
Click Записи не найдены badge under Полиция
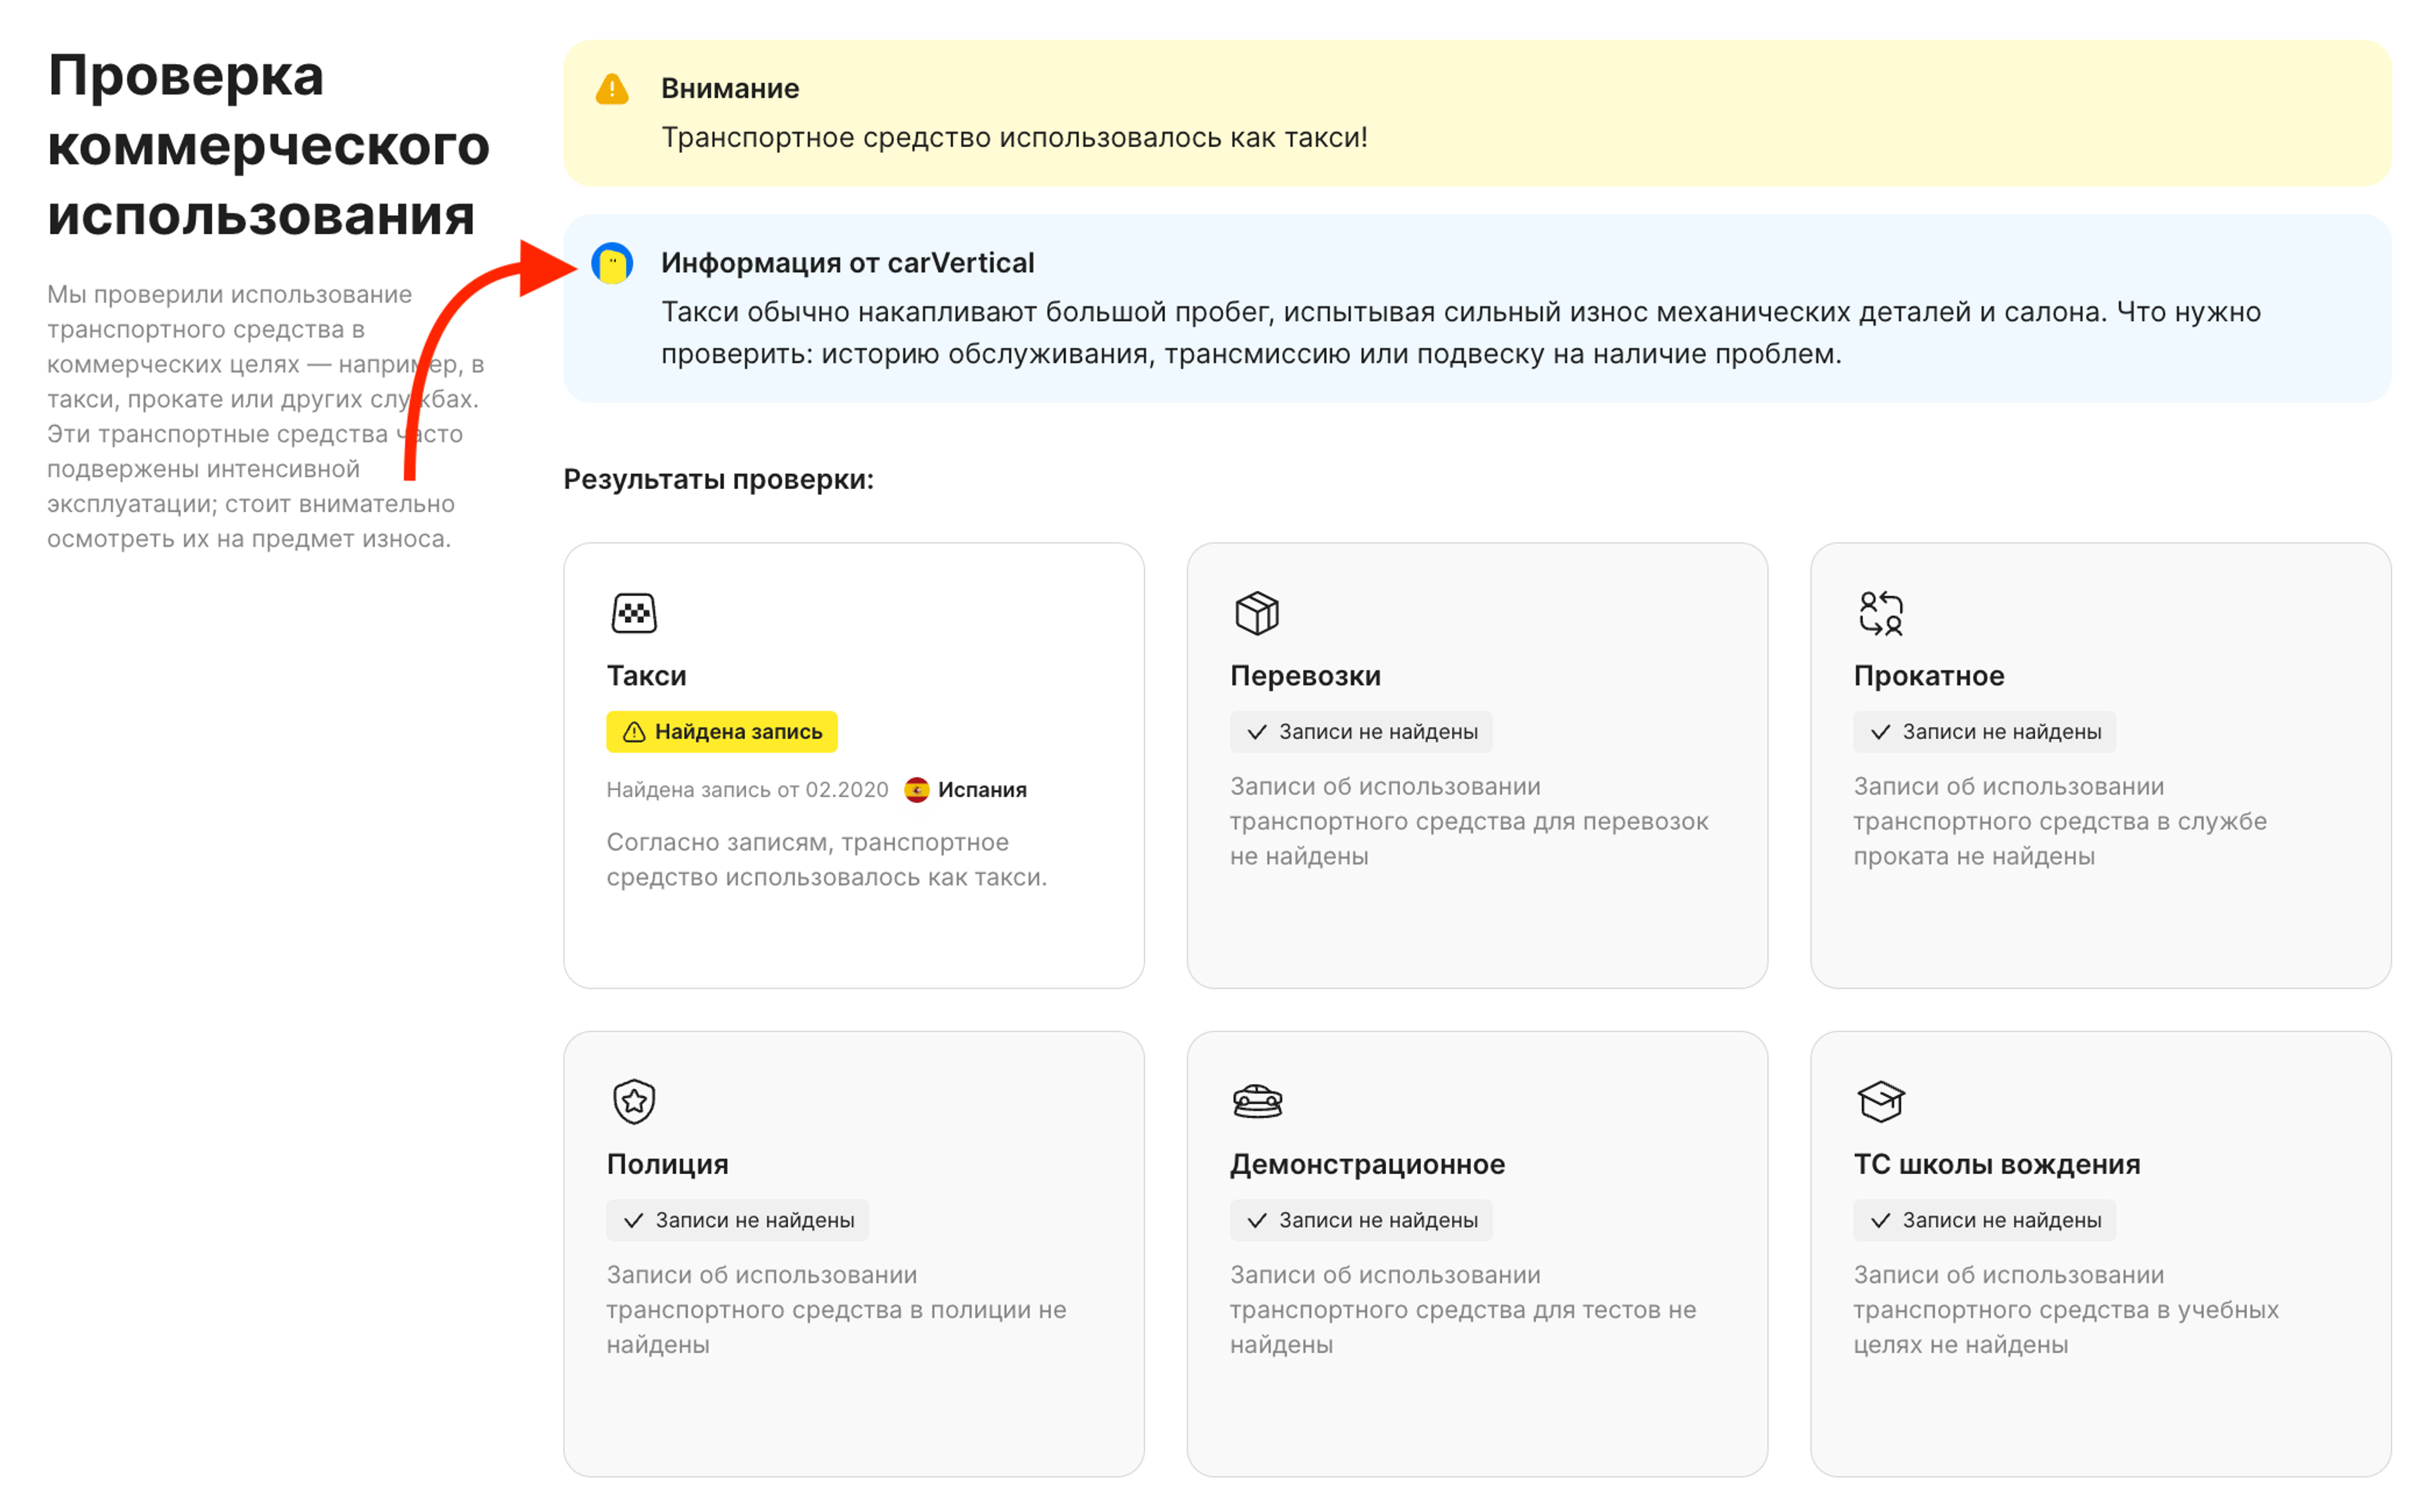(738, 1221)
